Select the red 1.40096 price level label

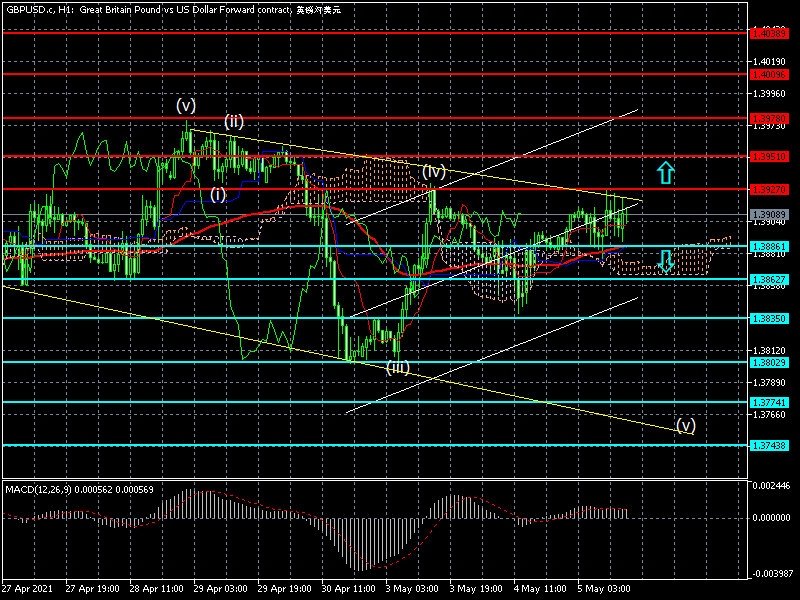tap(769, 74)
